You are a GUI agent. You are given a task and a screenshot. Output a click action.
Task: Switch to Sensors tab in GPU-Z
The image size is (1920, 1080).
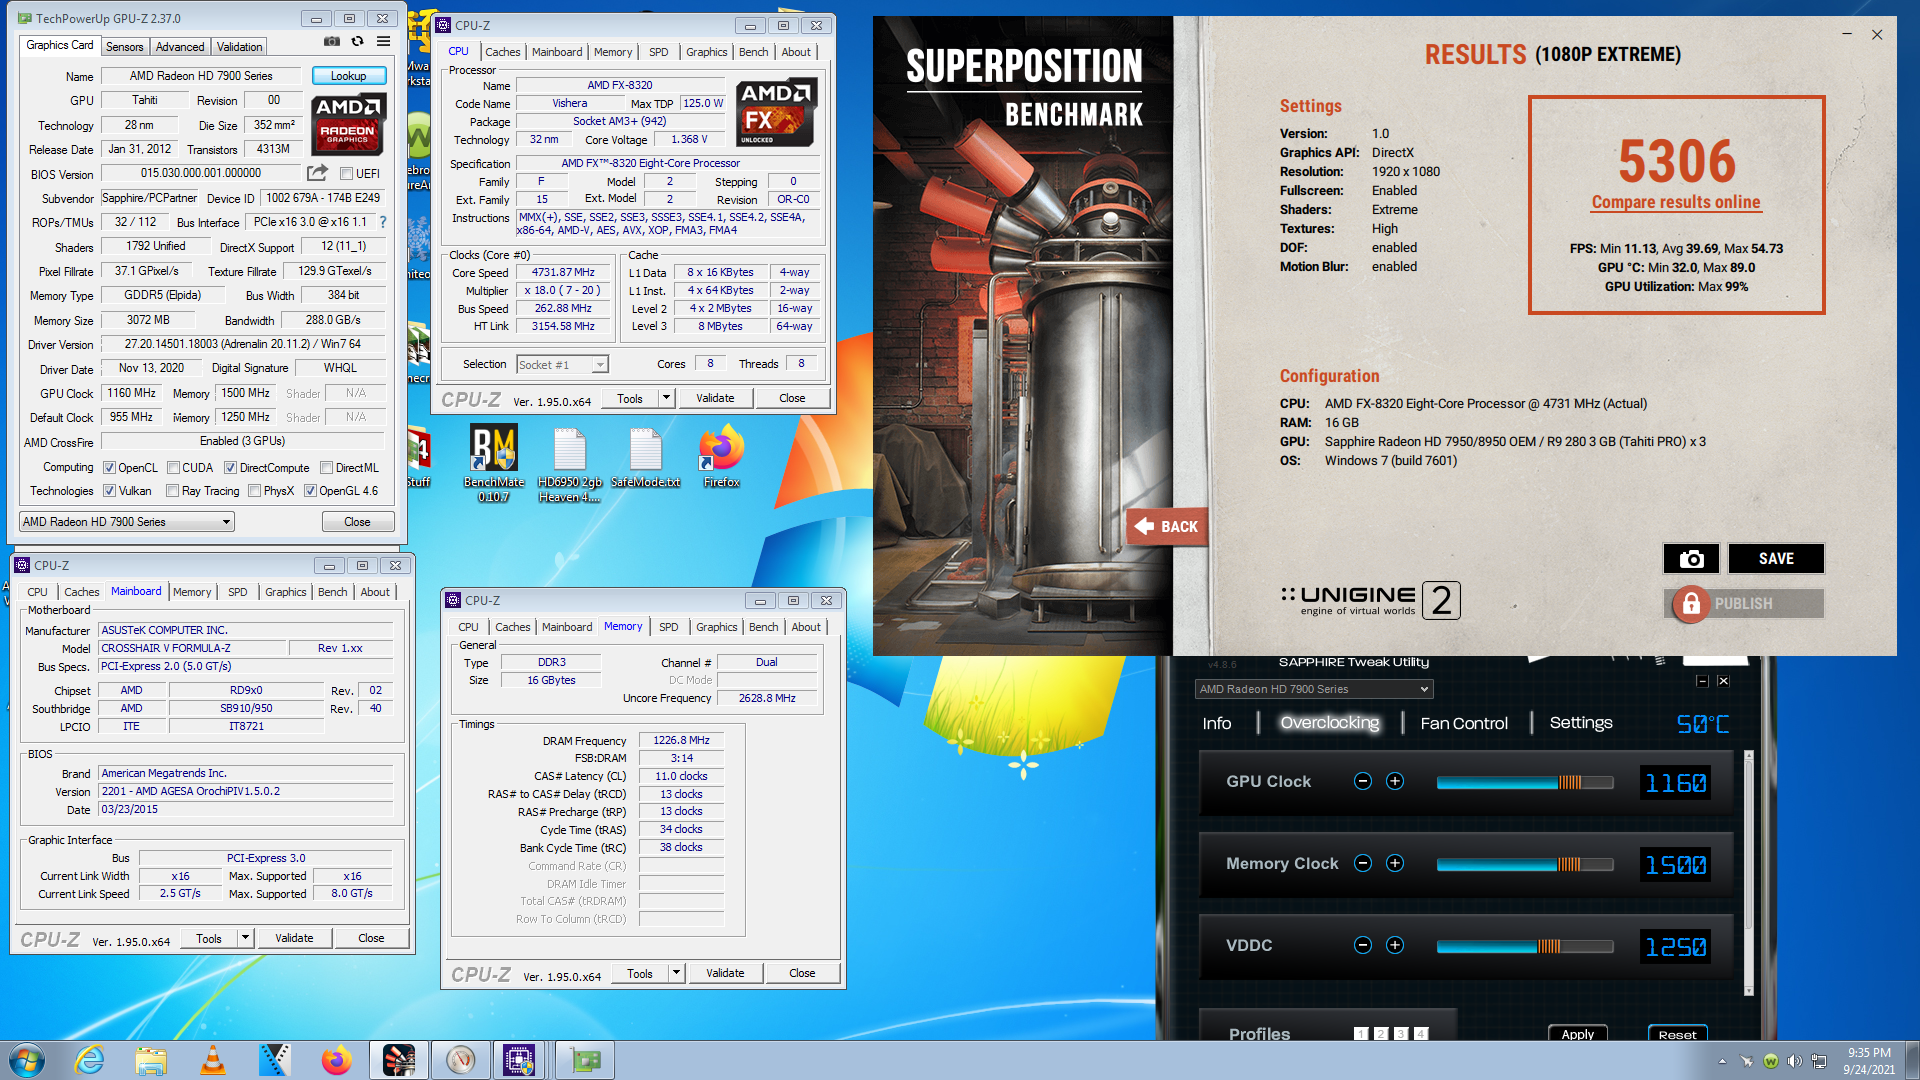click(125, 47)
